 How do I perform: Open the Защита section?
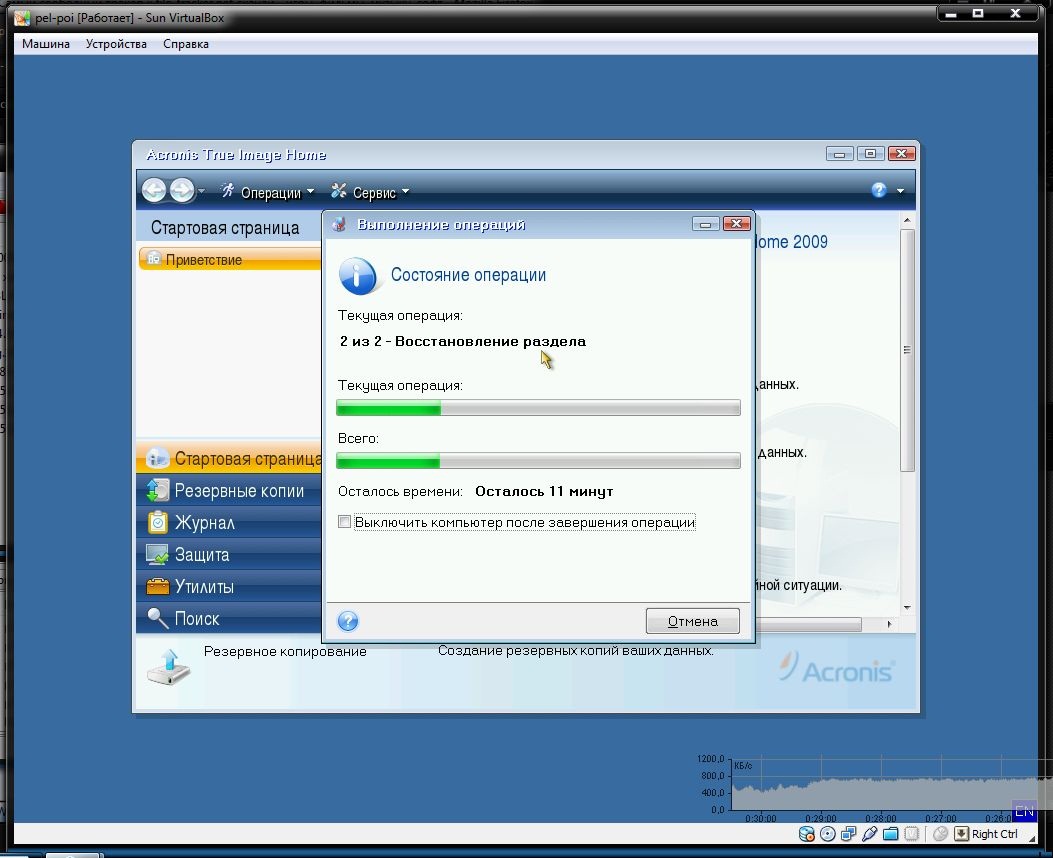(x=229, y=555)
